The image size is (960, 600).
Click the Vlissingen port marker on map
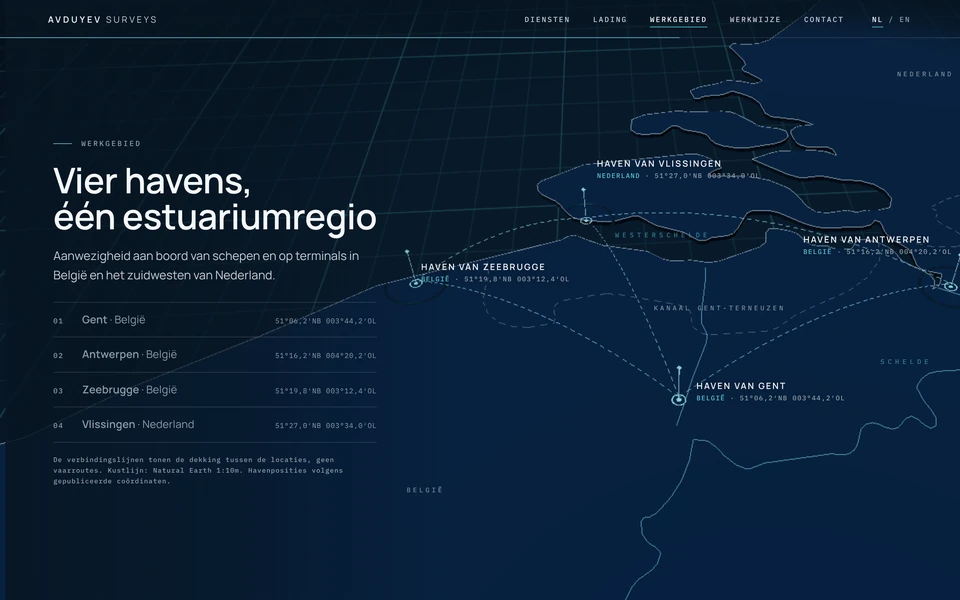pos(586,220)
